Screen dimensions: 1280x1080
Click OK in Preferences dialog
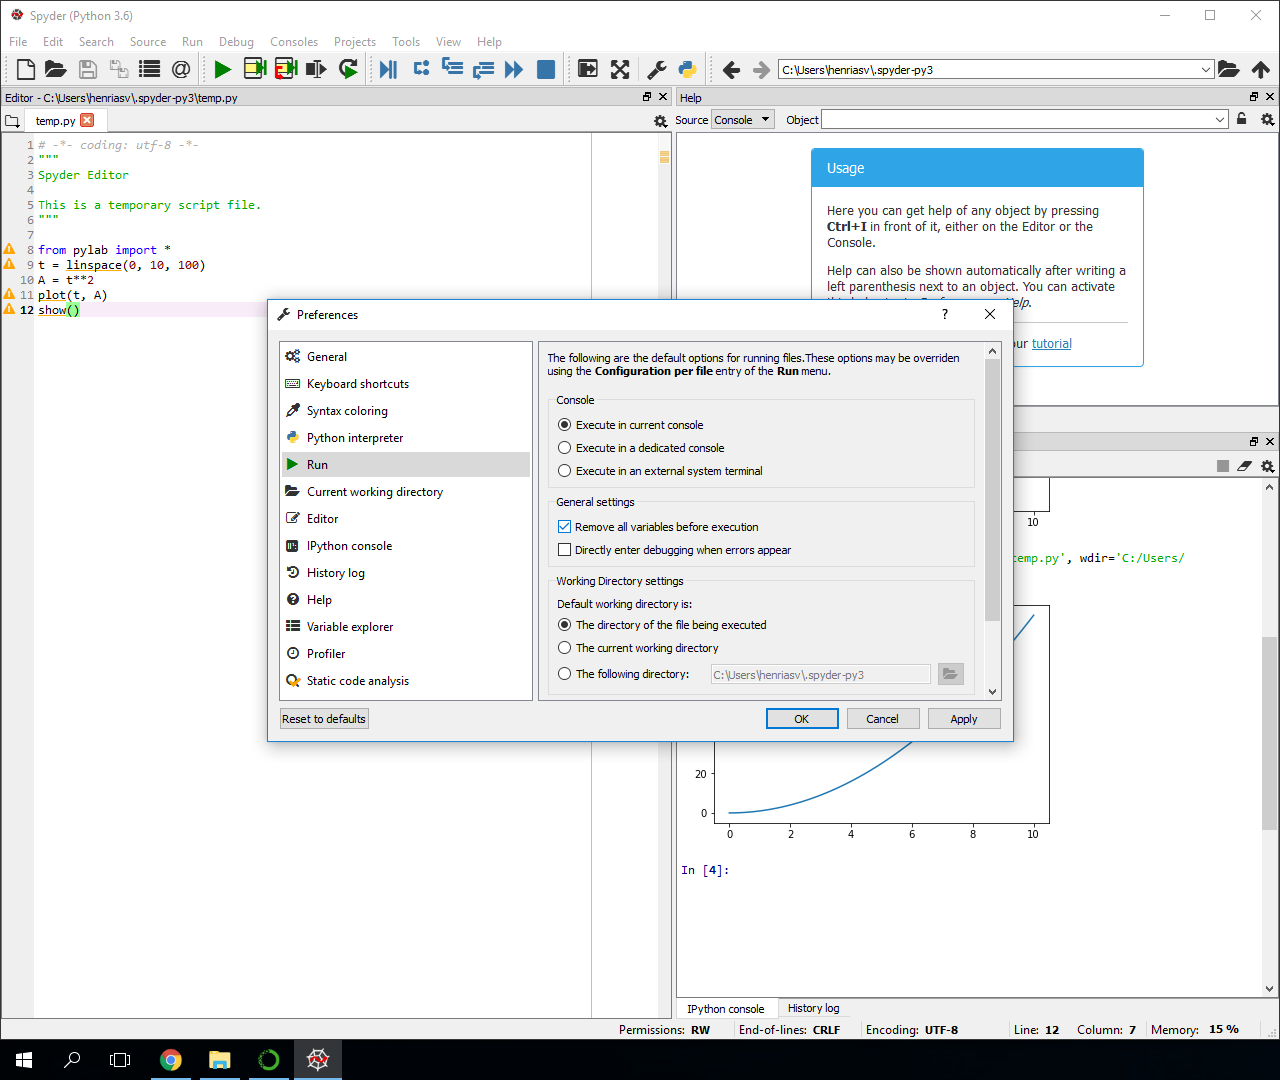point(802,719)
